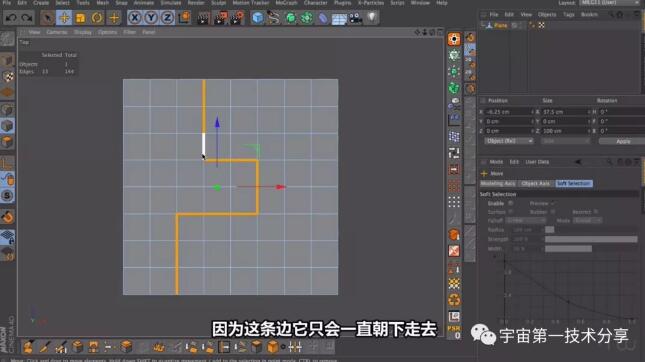Click the Camera object icon
Image resolution: width=645 pixels, height=362 pixels.
click(355, 18)
